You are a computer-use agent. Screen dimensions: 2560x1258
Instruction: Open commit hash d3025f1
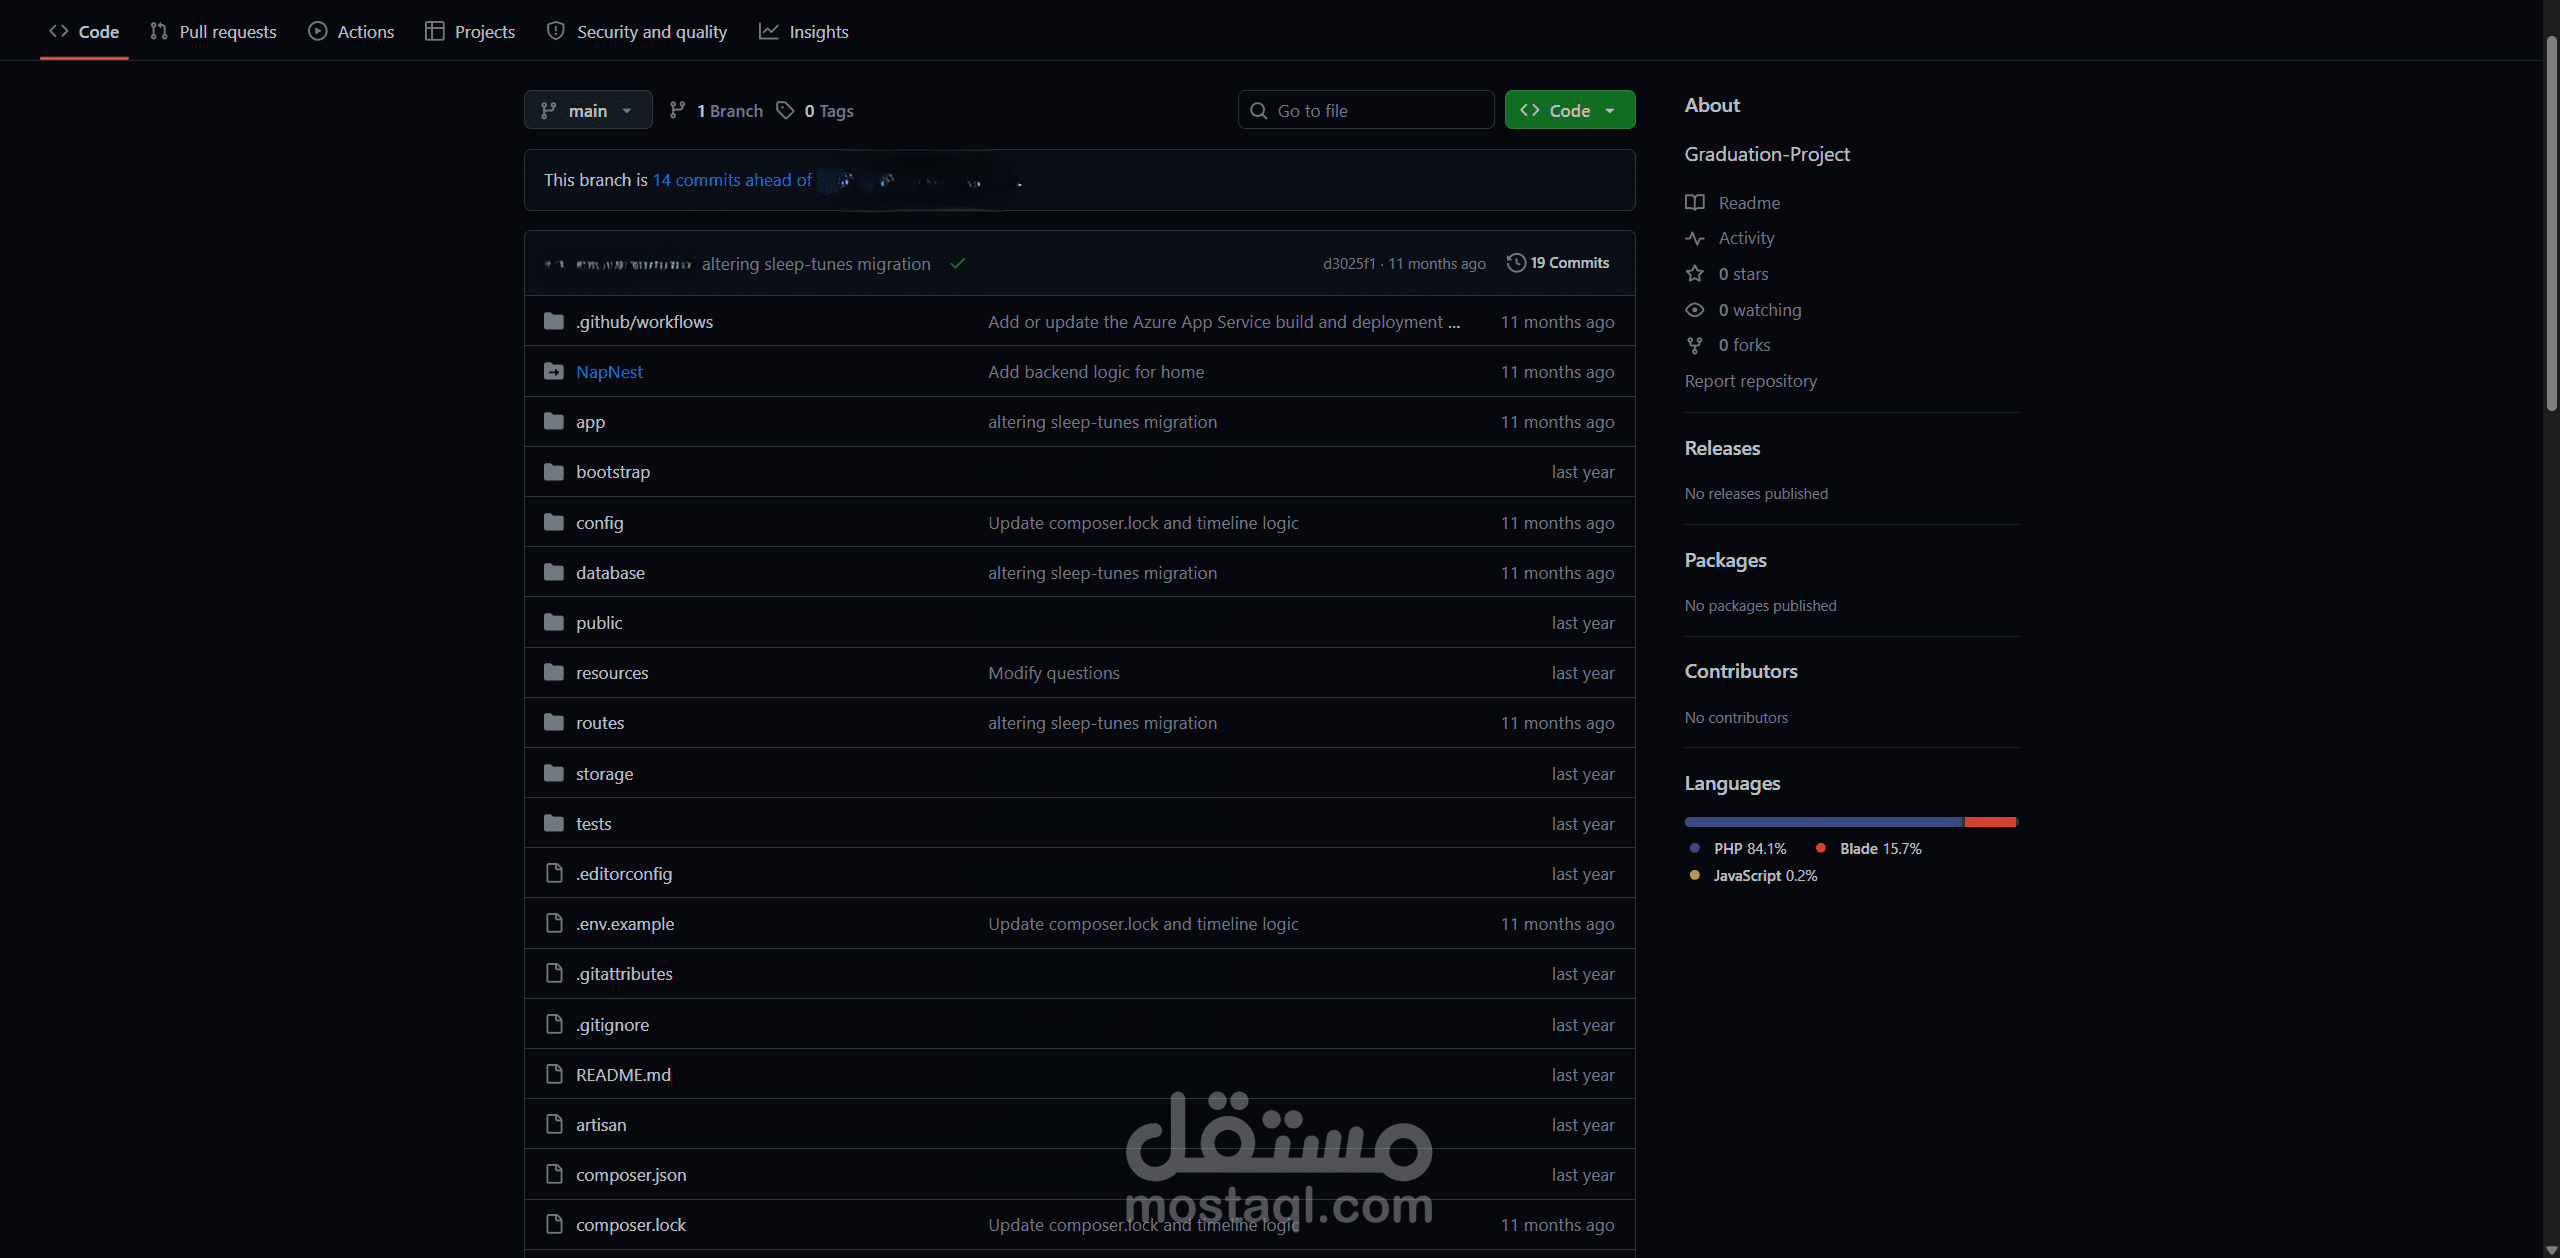click(x=1349, y=263)
